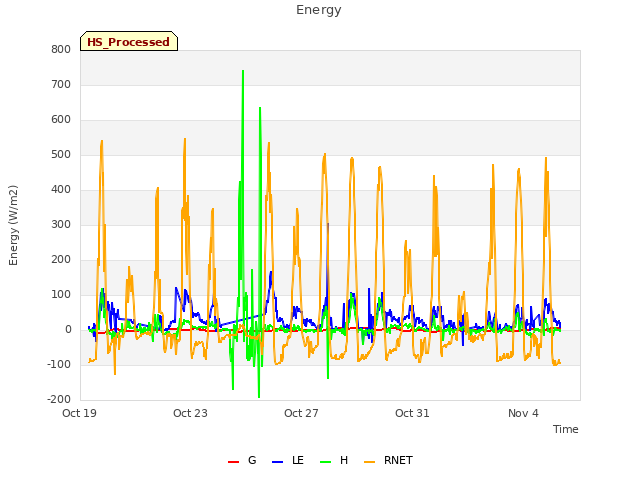Screen dimensions: 640x480
Task: Toggle the H series legend label
Action: click(344, 460)
